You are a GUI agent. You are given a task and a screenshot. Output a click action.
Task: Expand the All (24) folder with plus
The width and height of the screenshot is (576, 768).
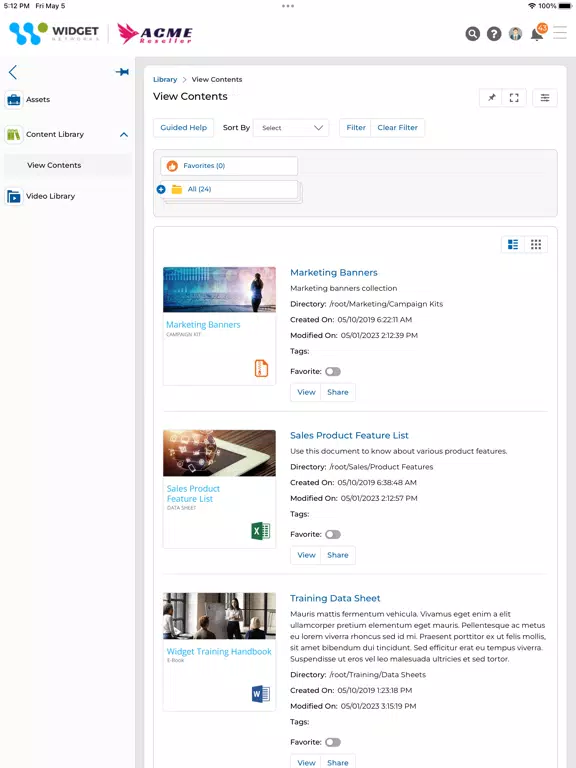pos(161,189)
